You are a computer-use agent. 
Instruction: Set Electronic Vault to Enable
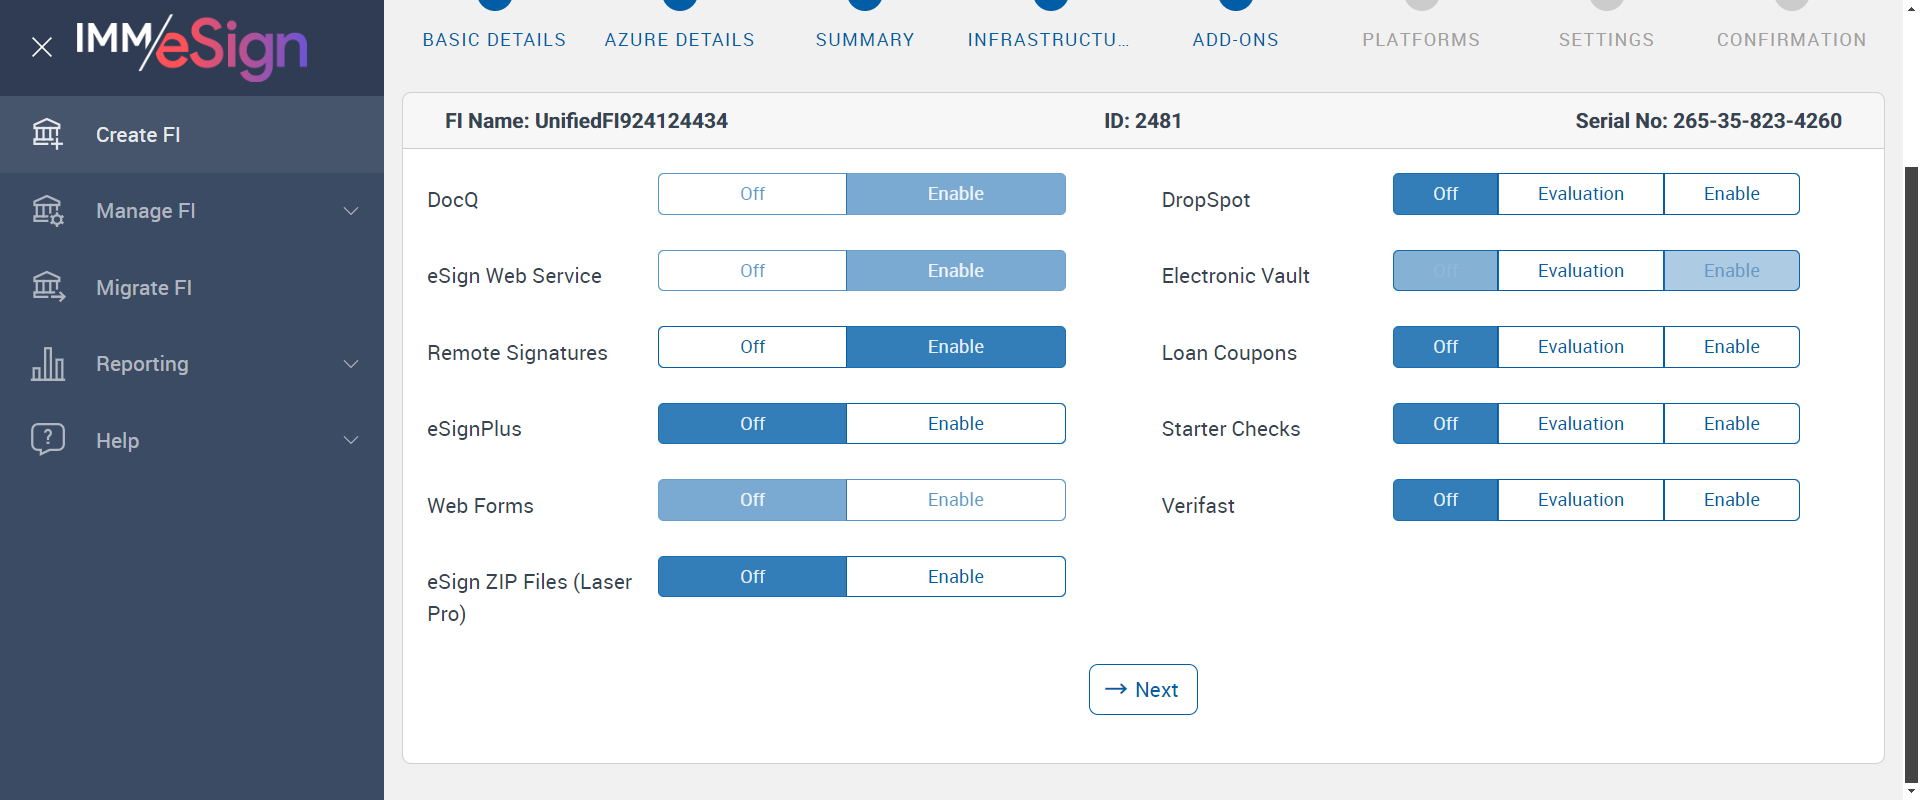pyautogui.click(x=1732, y=271)
